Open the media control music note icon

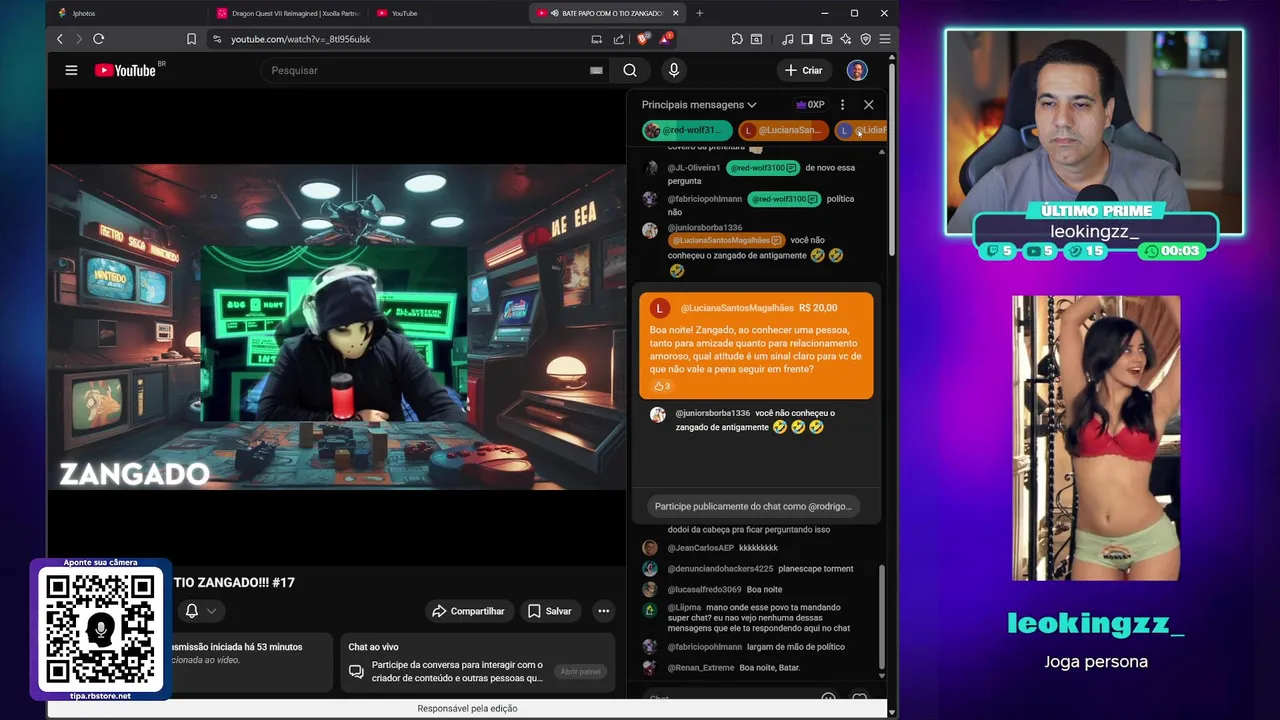(x=788, y=39)
